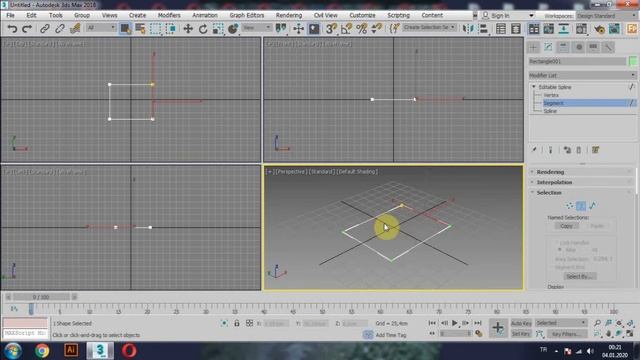Click the green object color swatch

pyautogui.click(x=633, y=61)
